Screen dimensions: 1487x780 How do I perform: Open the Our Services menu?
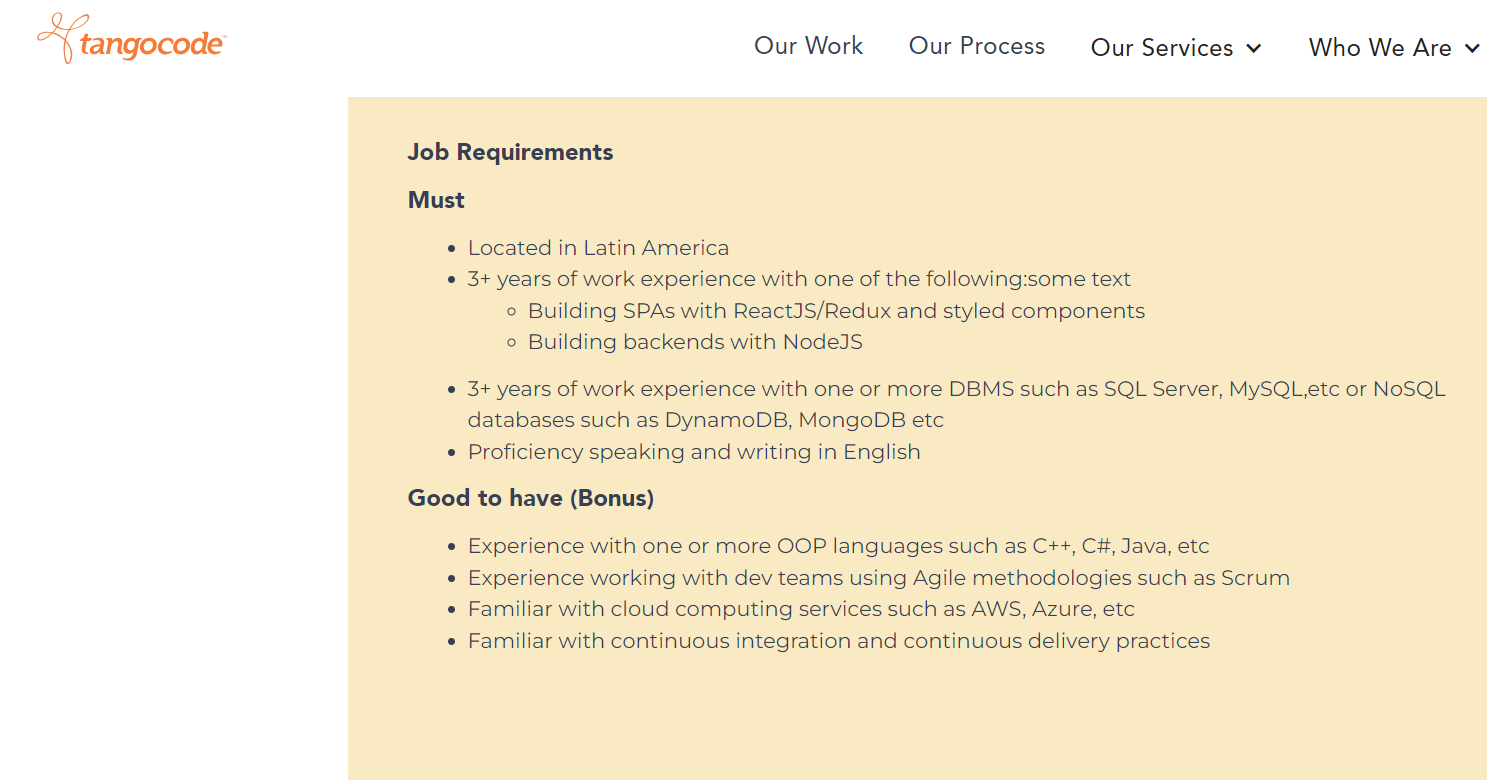point(1176,48)
